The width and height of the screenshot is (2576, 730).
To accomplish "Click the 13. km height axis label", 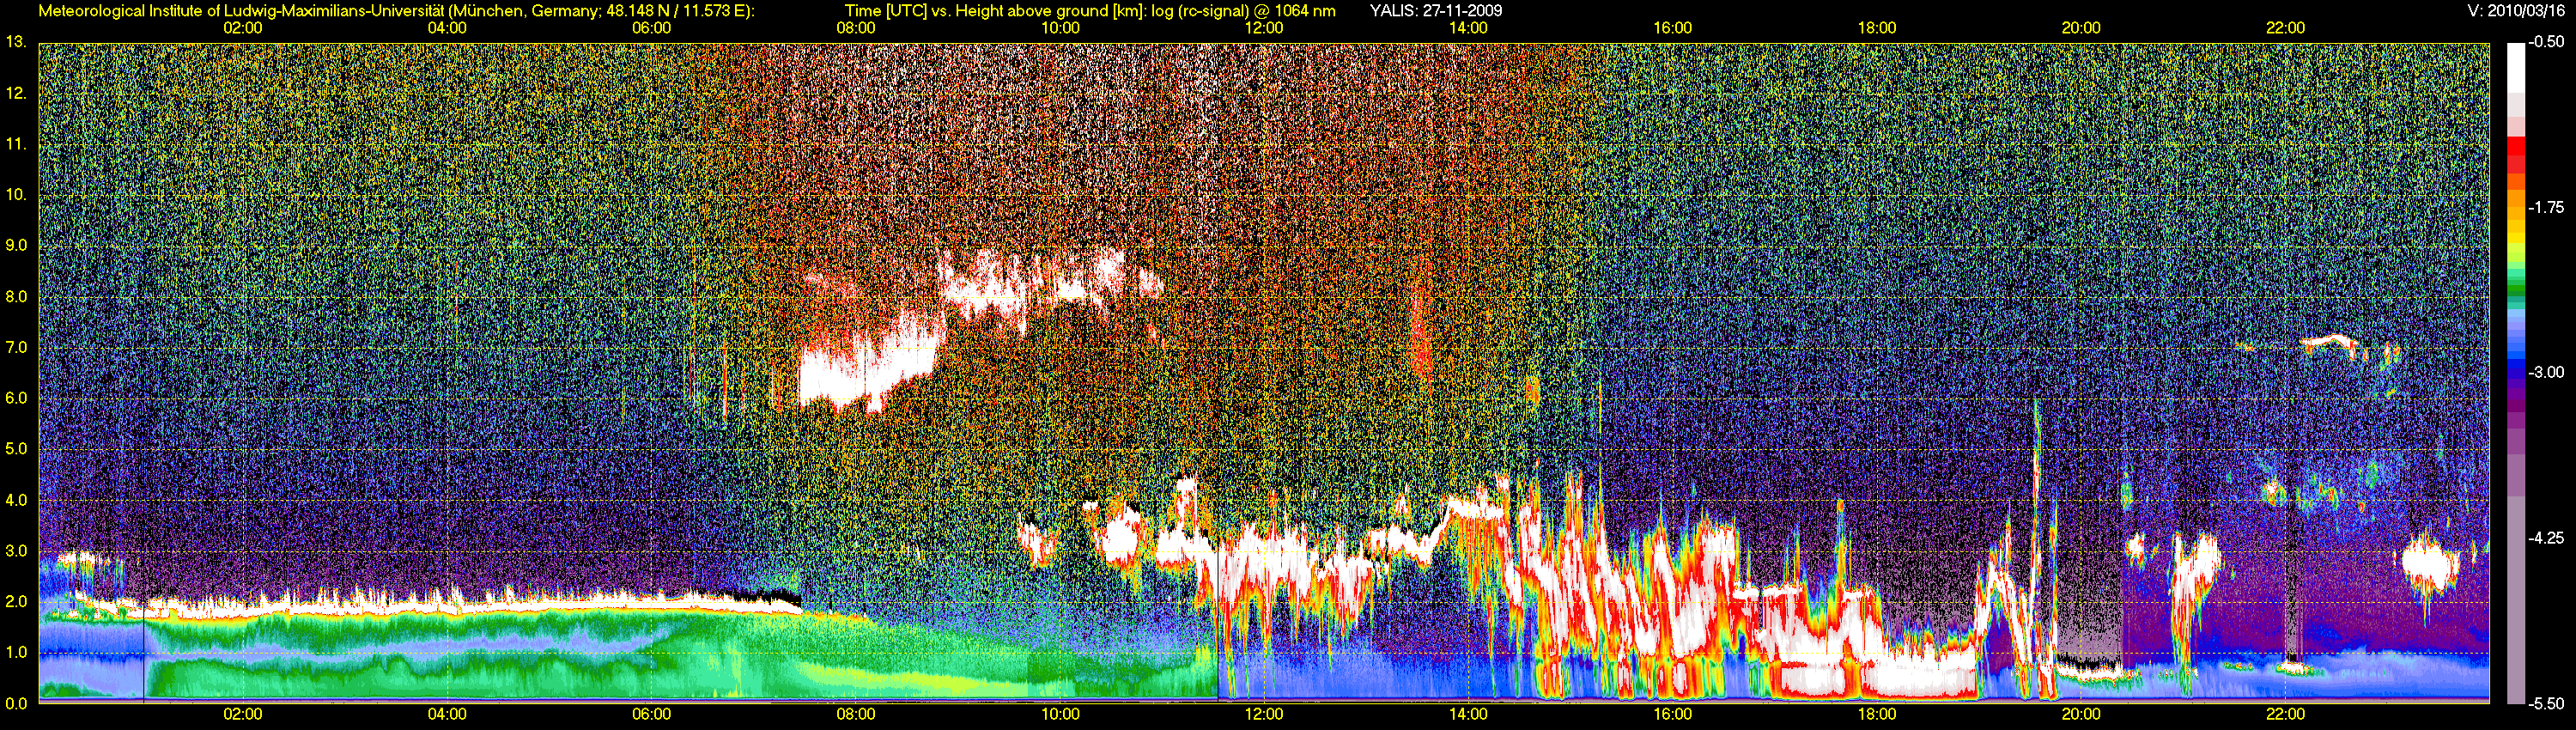I will (x=16, y=42).
